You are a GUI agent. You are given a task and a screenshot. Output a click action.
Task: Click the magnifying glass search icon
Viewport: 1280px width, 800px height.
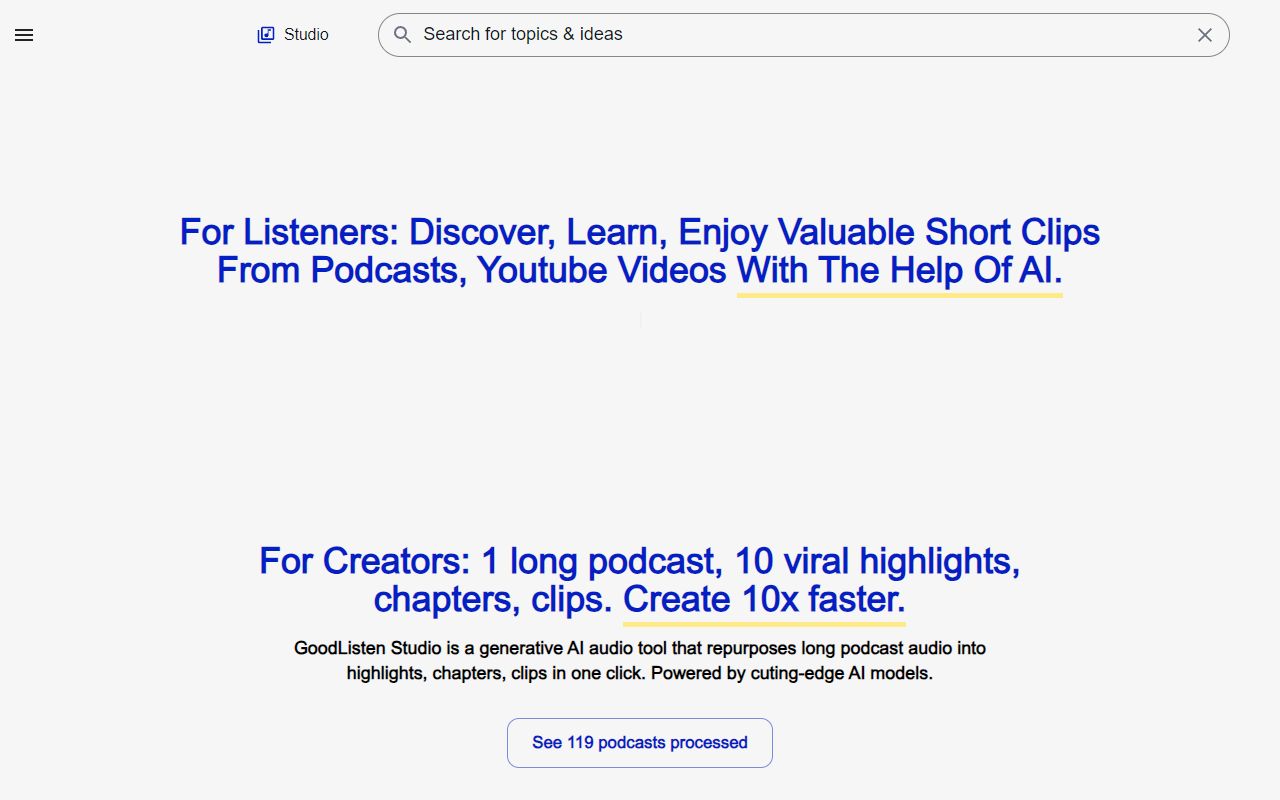tap(402, 35)
